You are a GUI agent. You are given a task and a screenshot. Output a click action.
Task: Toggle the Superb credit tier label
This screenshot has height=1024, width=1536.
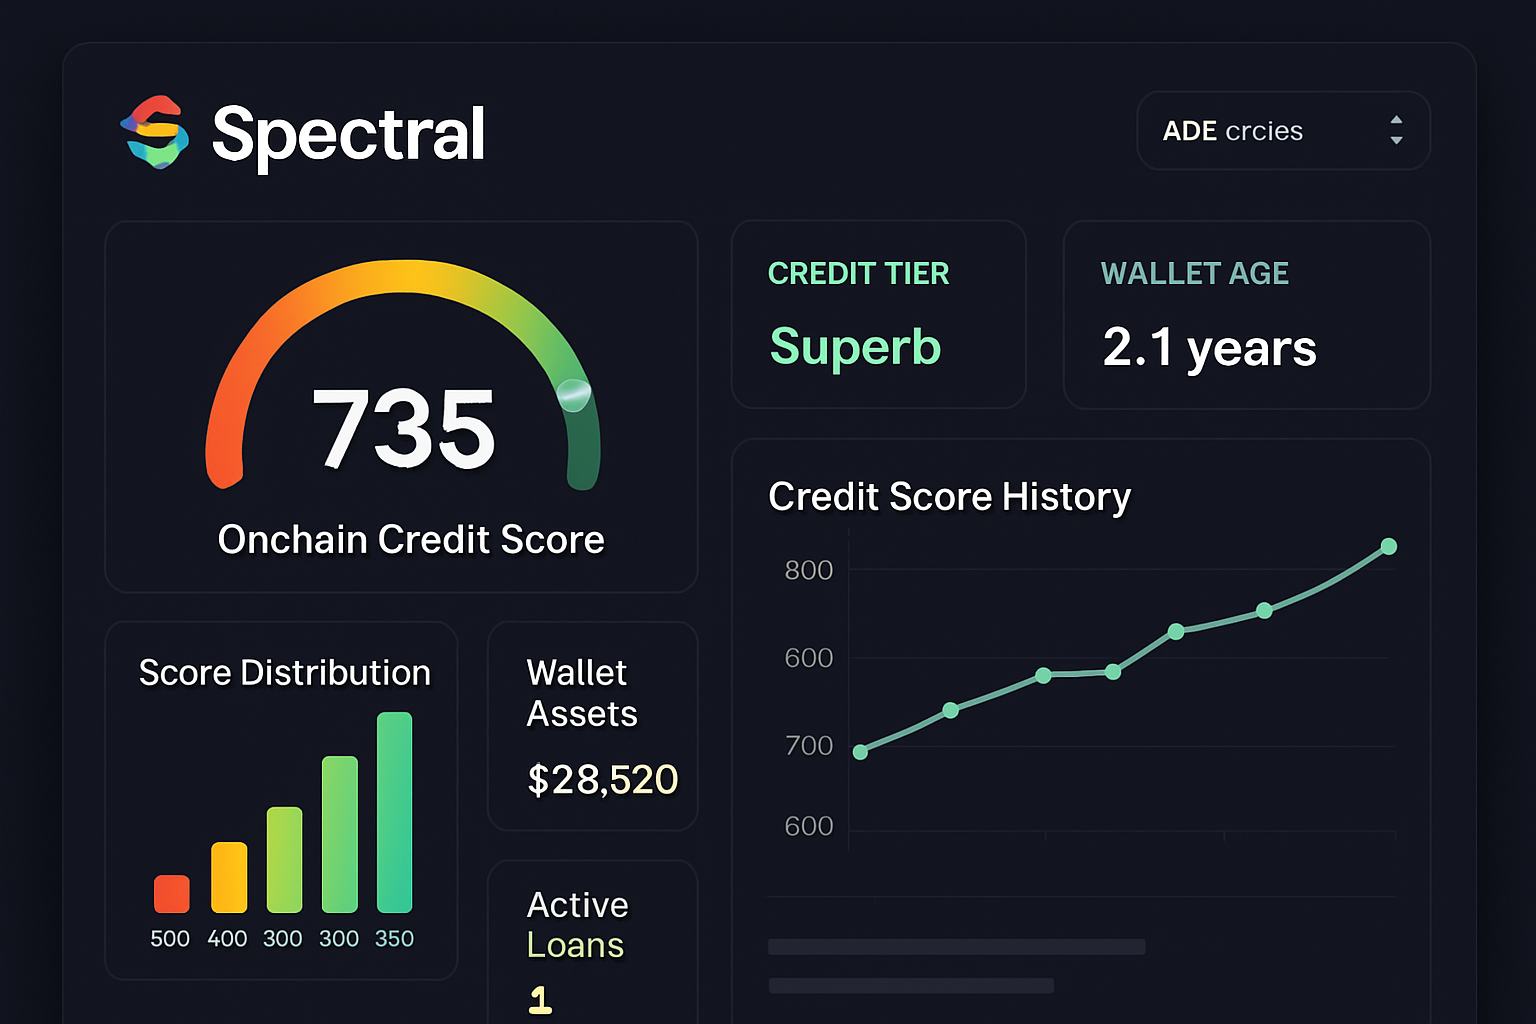[855, 347]
